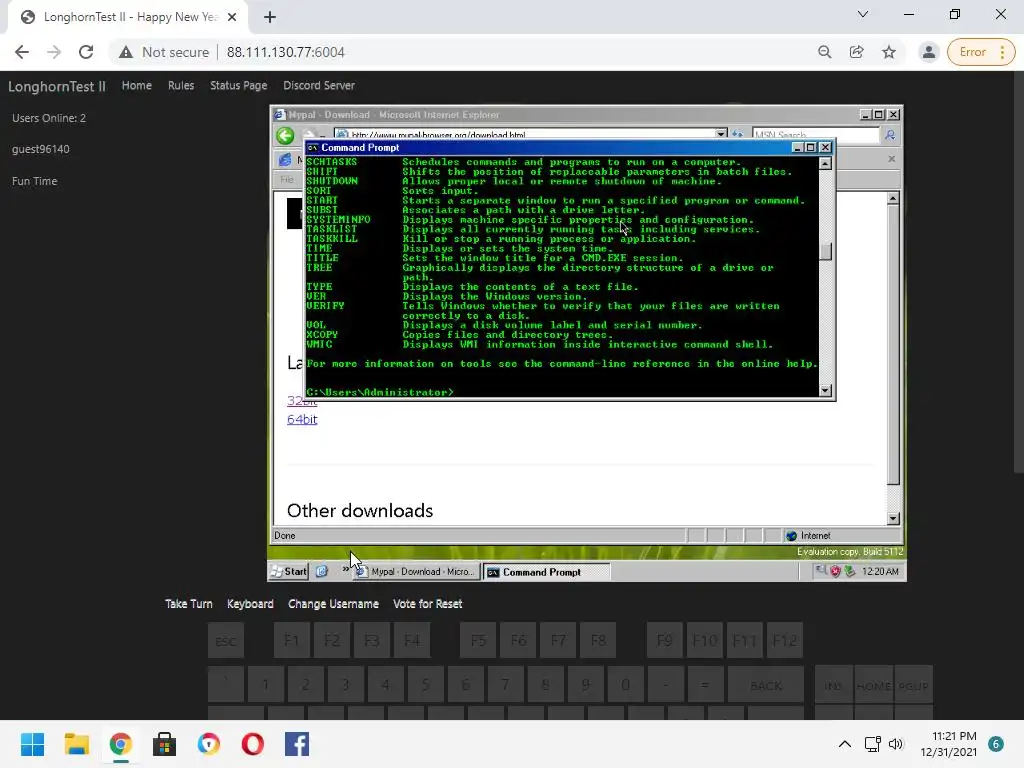The height and width of the screenshot is (768, 1024).
Task: Click the IE search go icon beside MSN Search
Action: pos(889,135)
